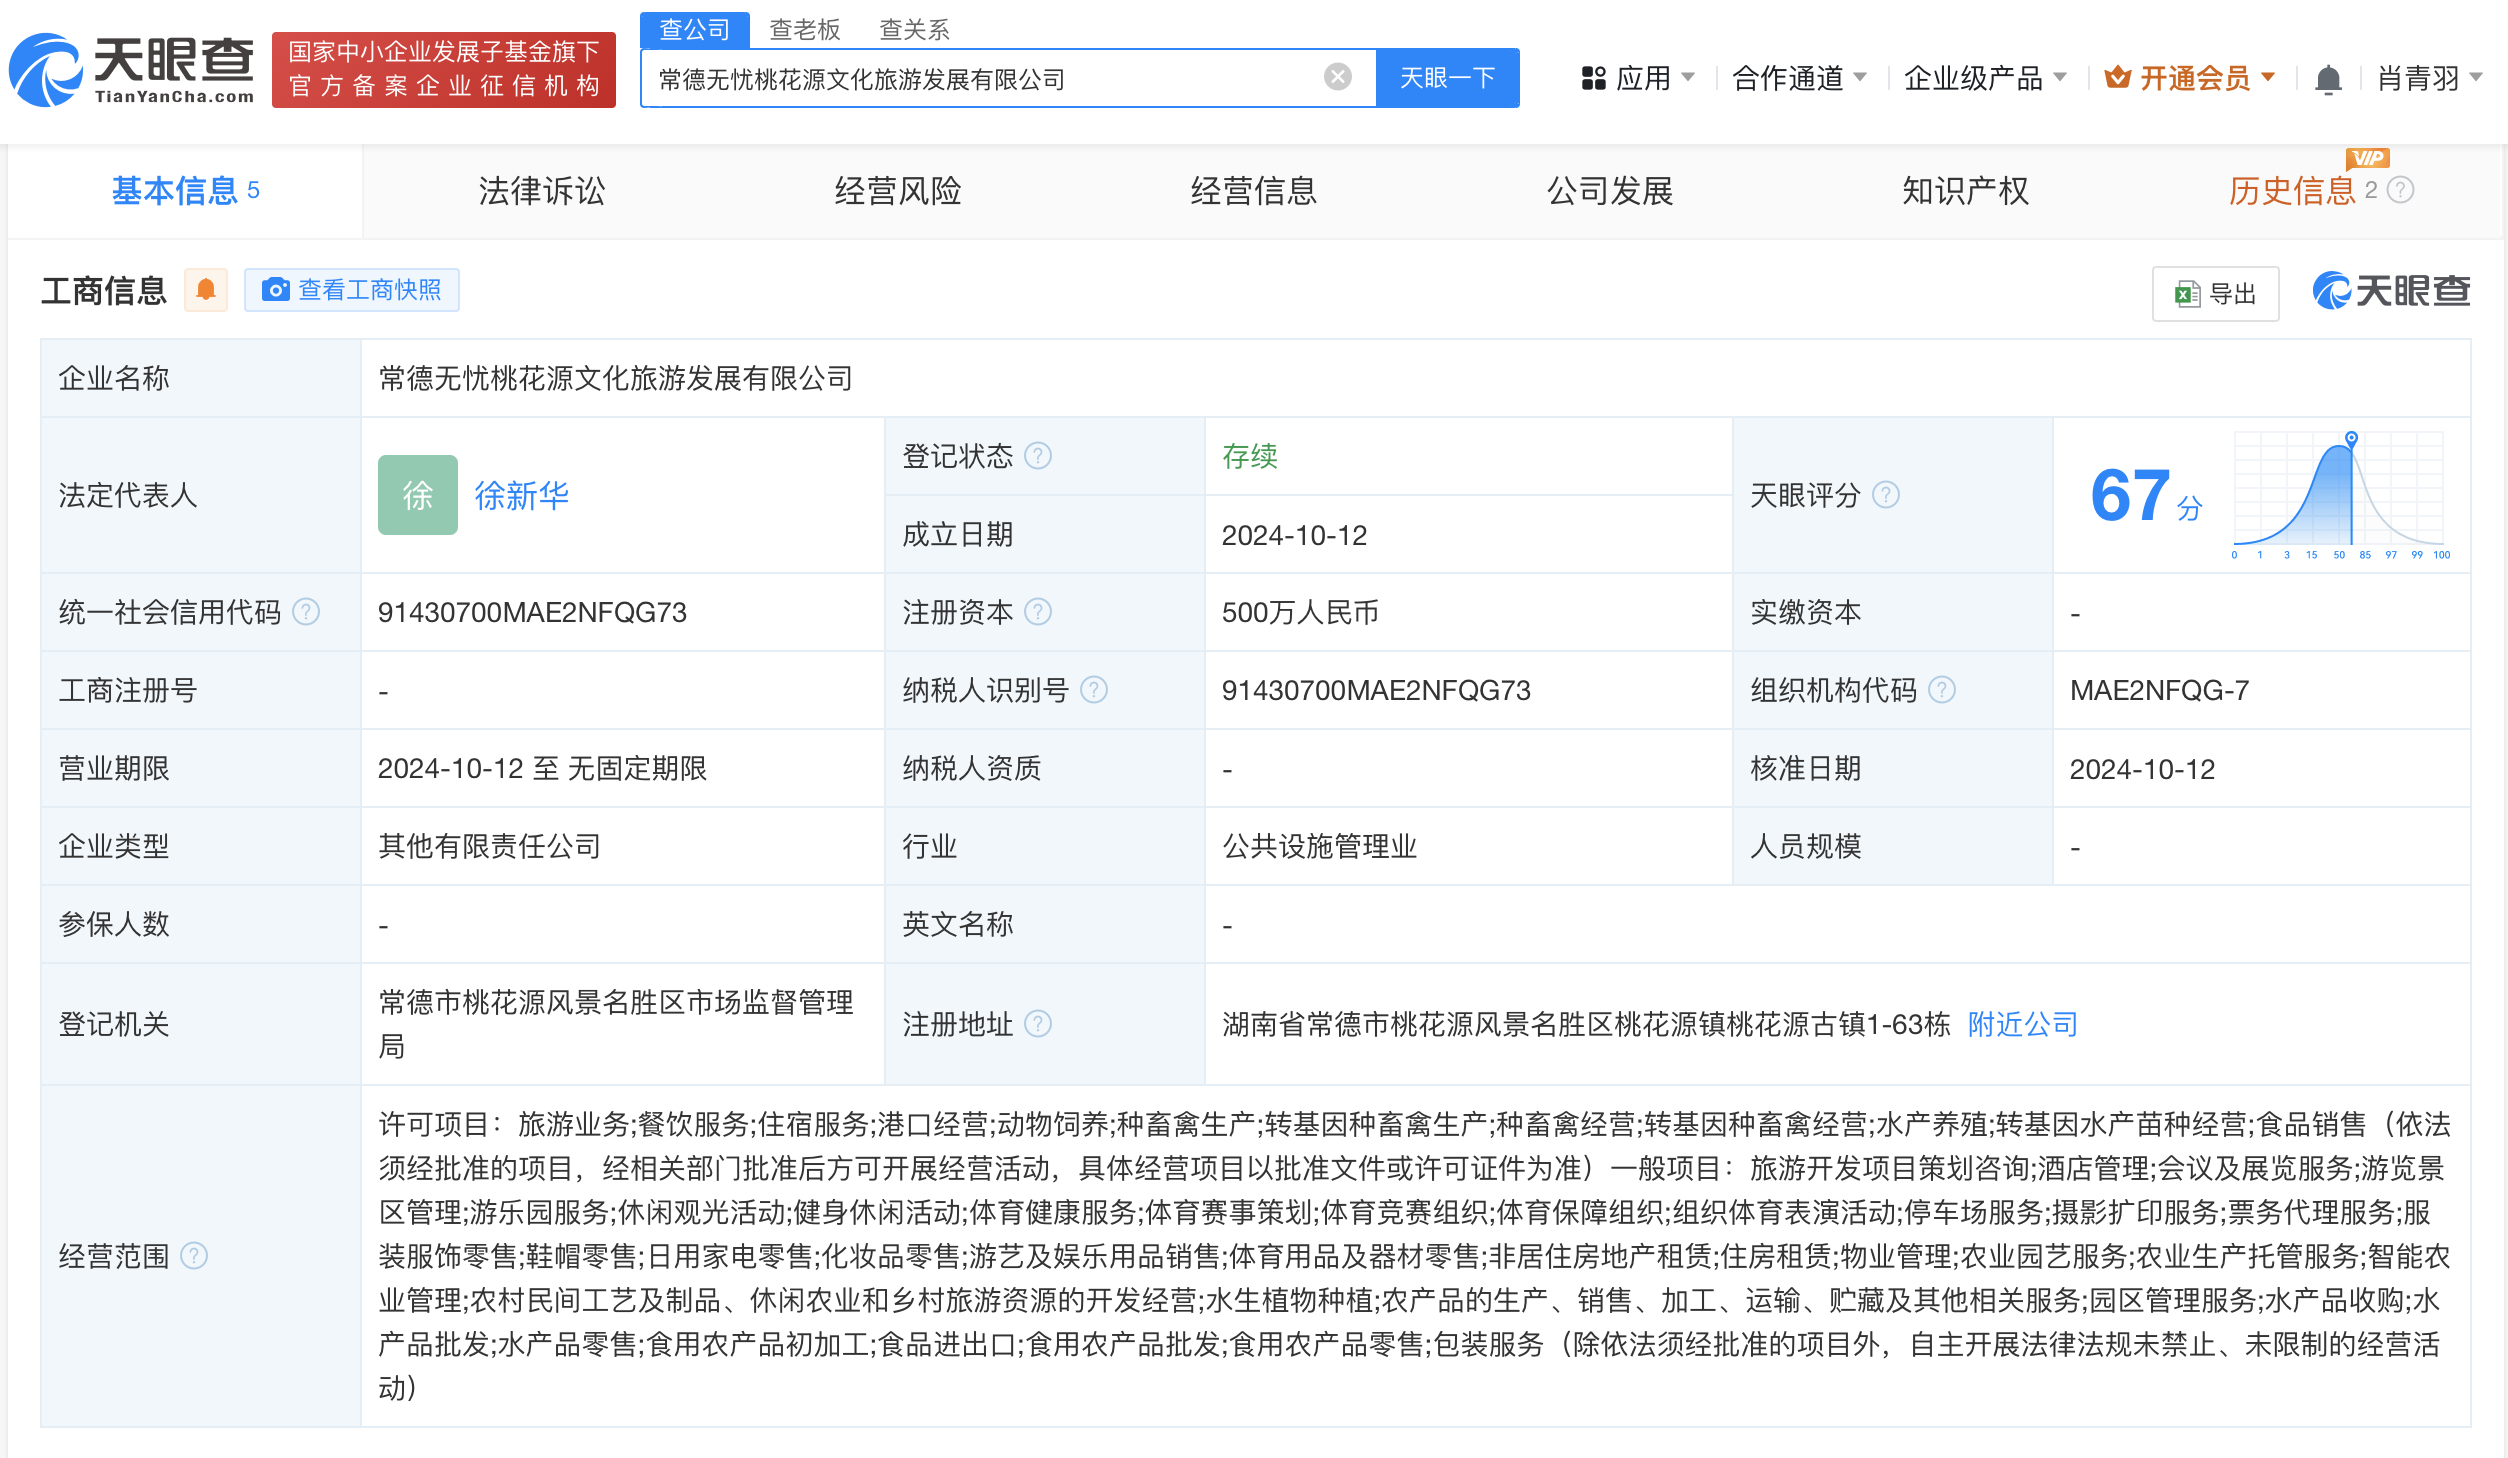Click the 附近公司 link next to the address
This screenshot has height=1458, width=2508.
point(2021,1024)
